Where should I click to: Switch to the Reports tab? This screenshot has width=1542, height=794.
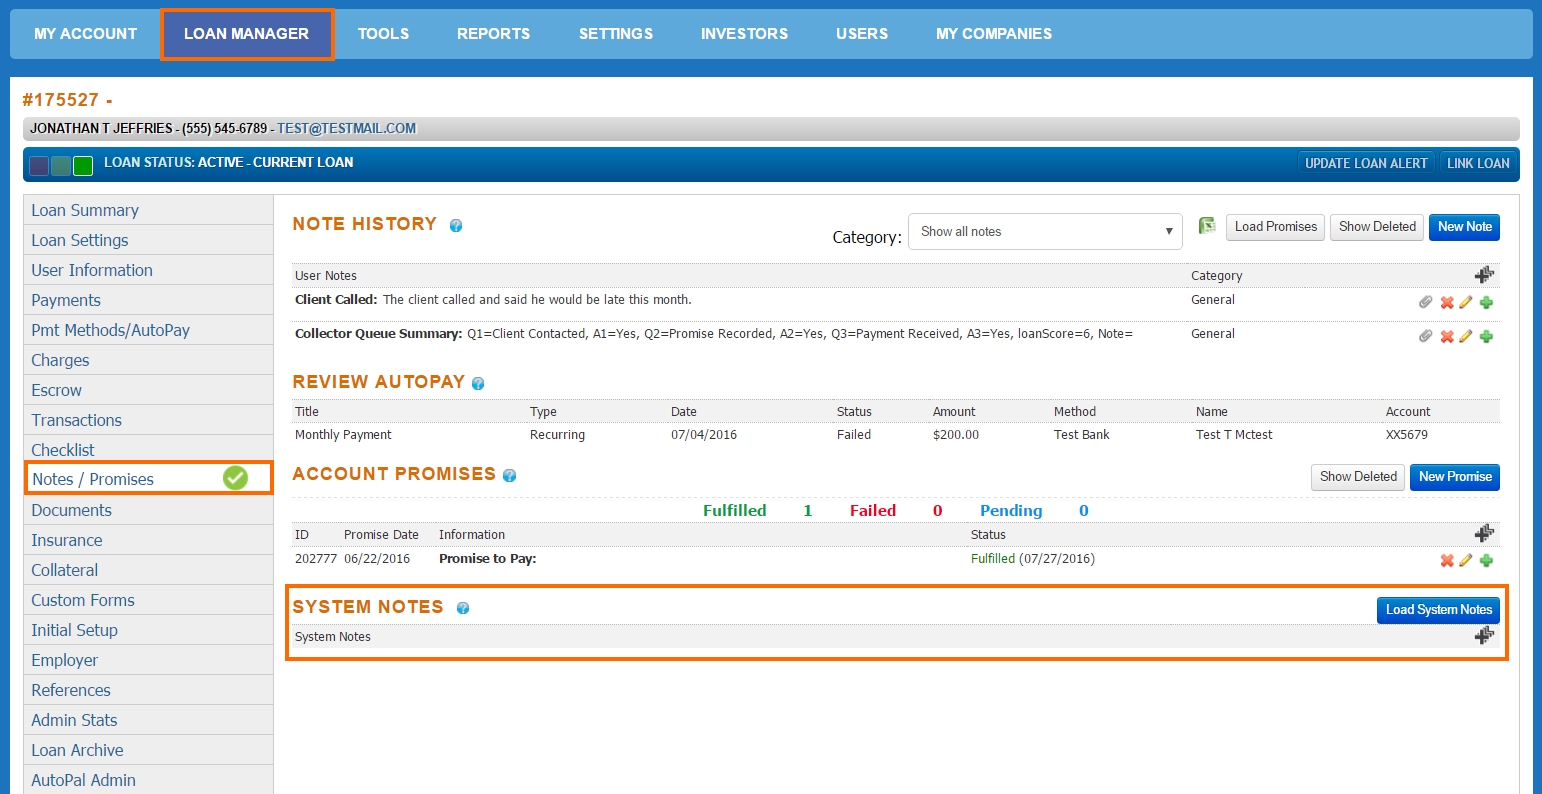point(494,34)
